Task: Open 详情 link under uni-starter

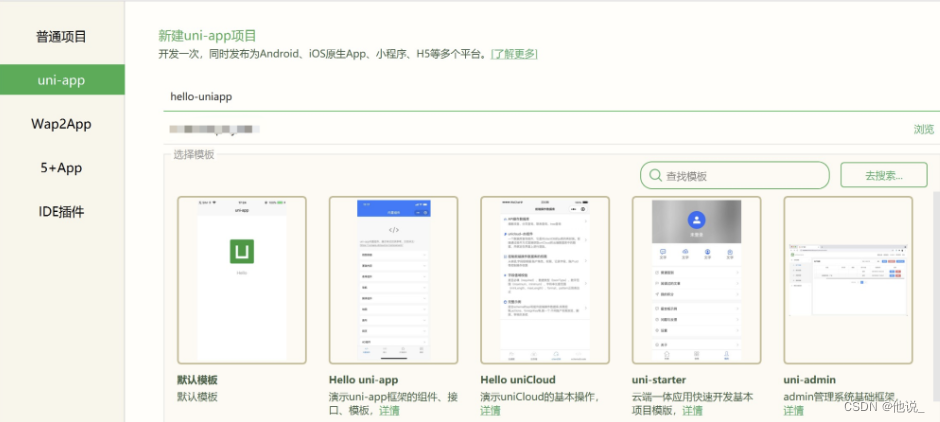Action: (x=692, y=411)
